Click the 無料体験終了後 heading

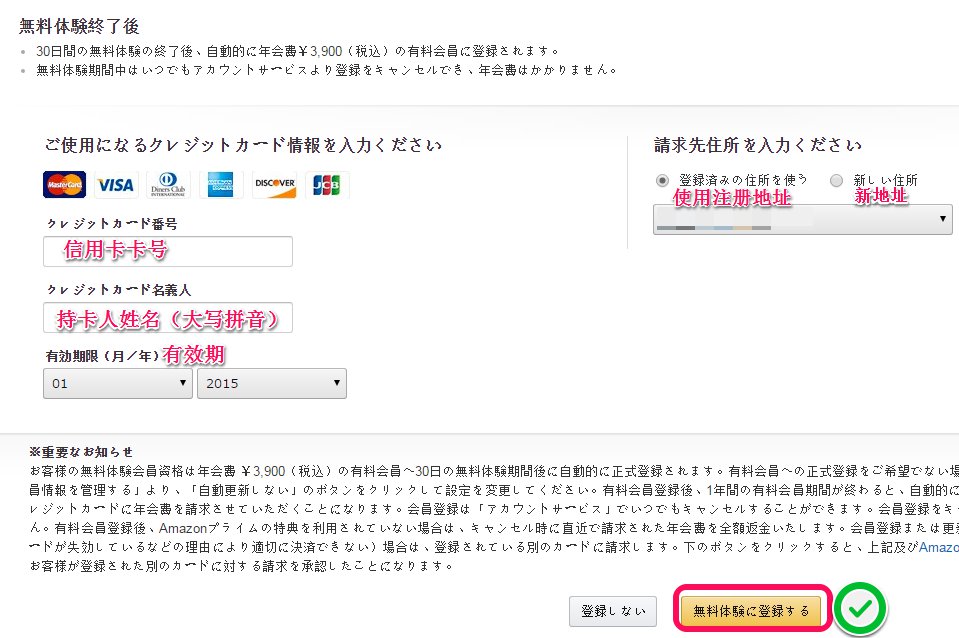[80, 26]
